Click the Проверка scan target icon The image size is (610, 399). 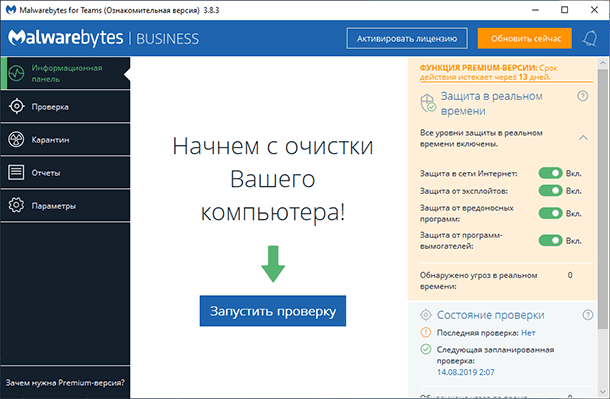point(16,106)
